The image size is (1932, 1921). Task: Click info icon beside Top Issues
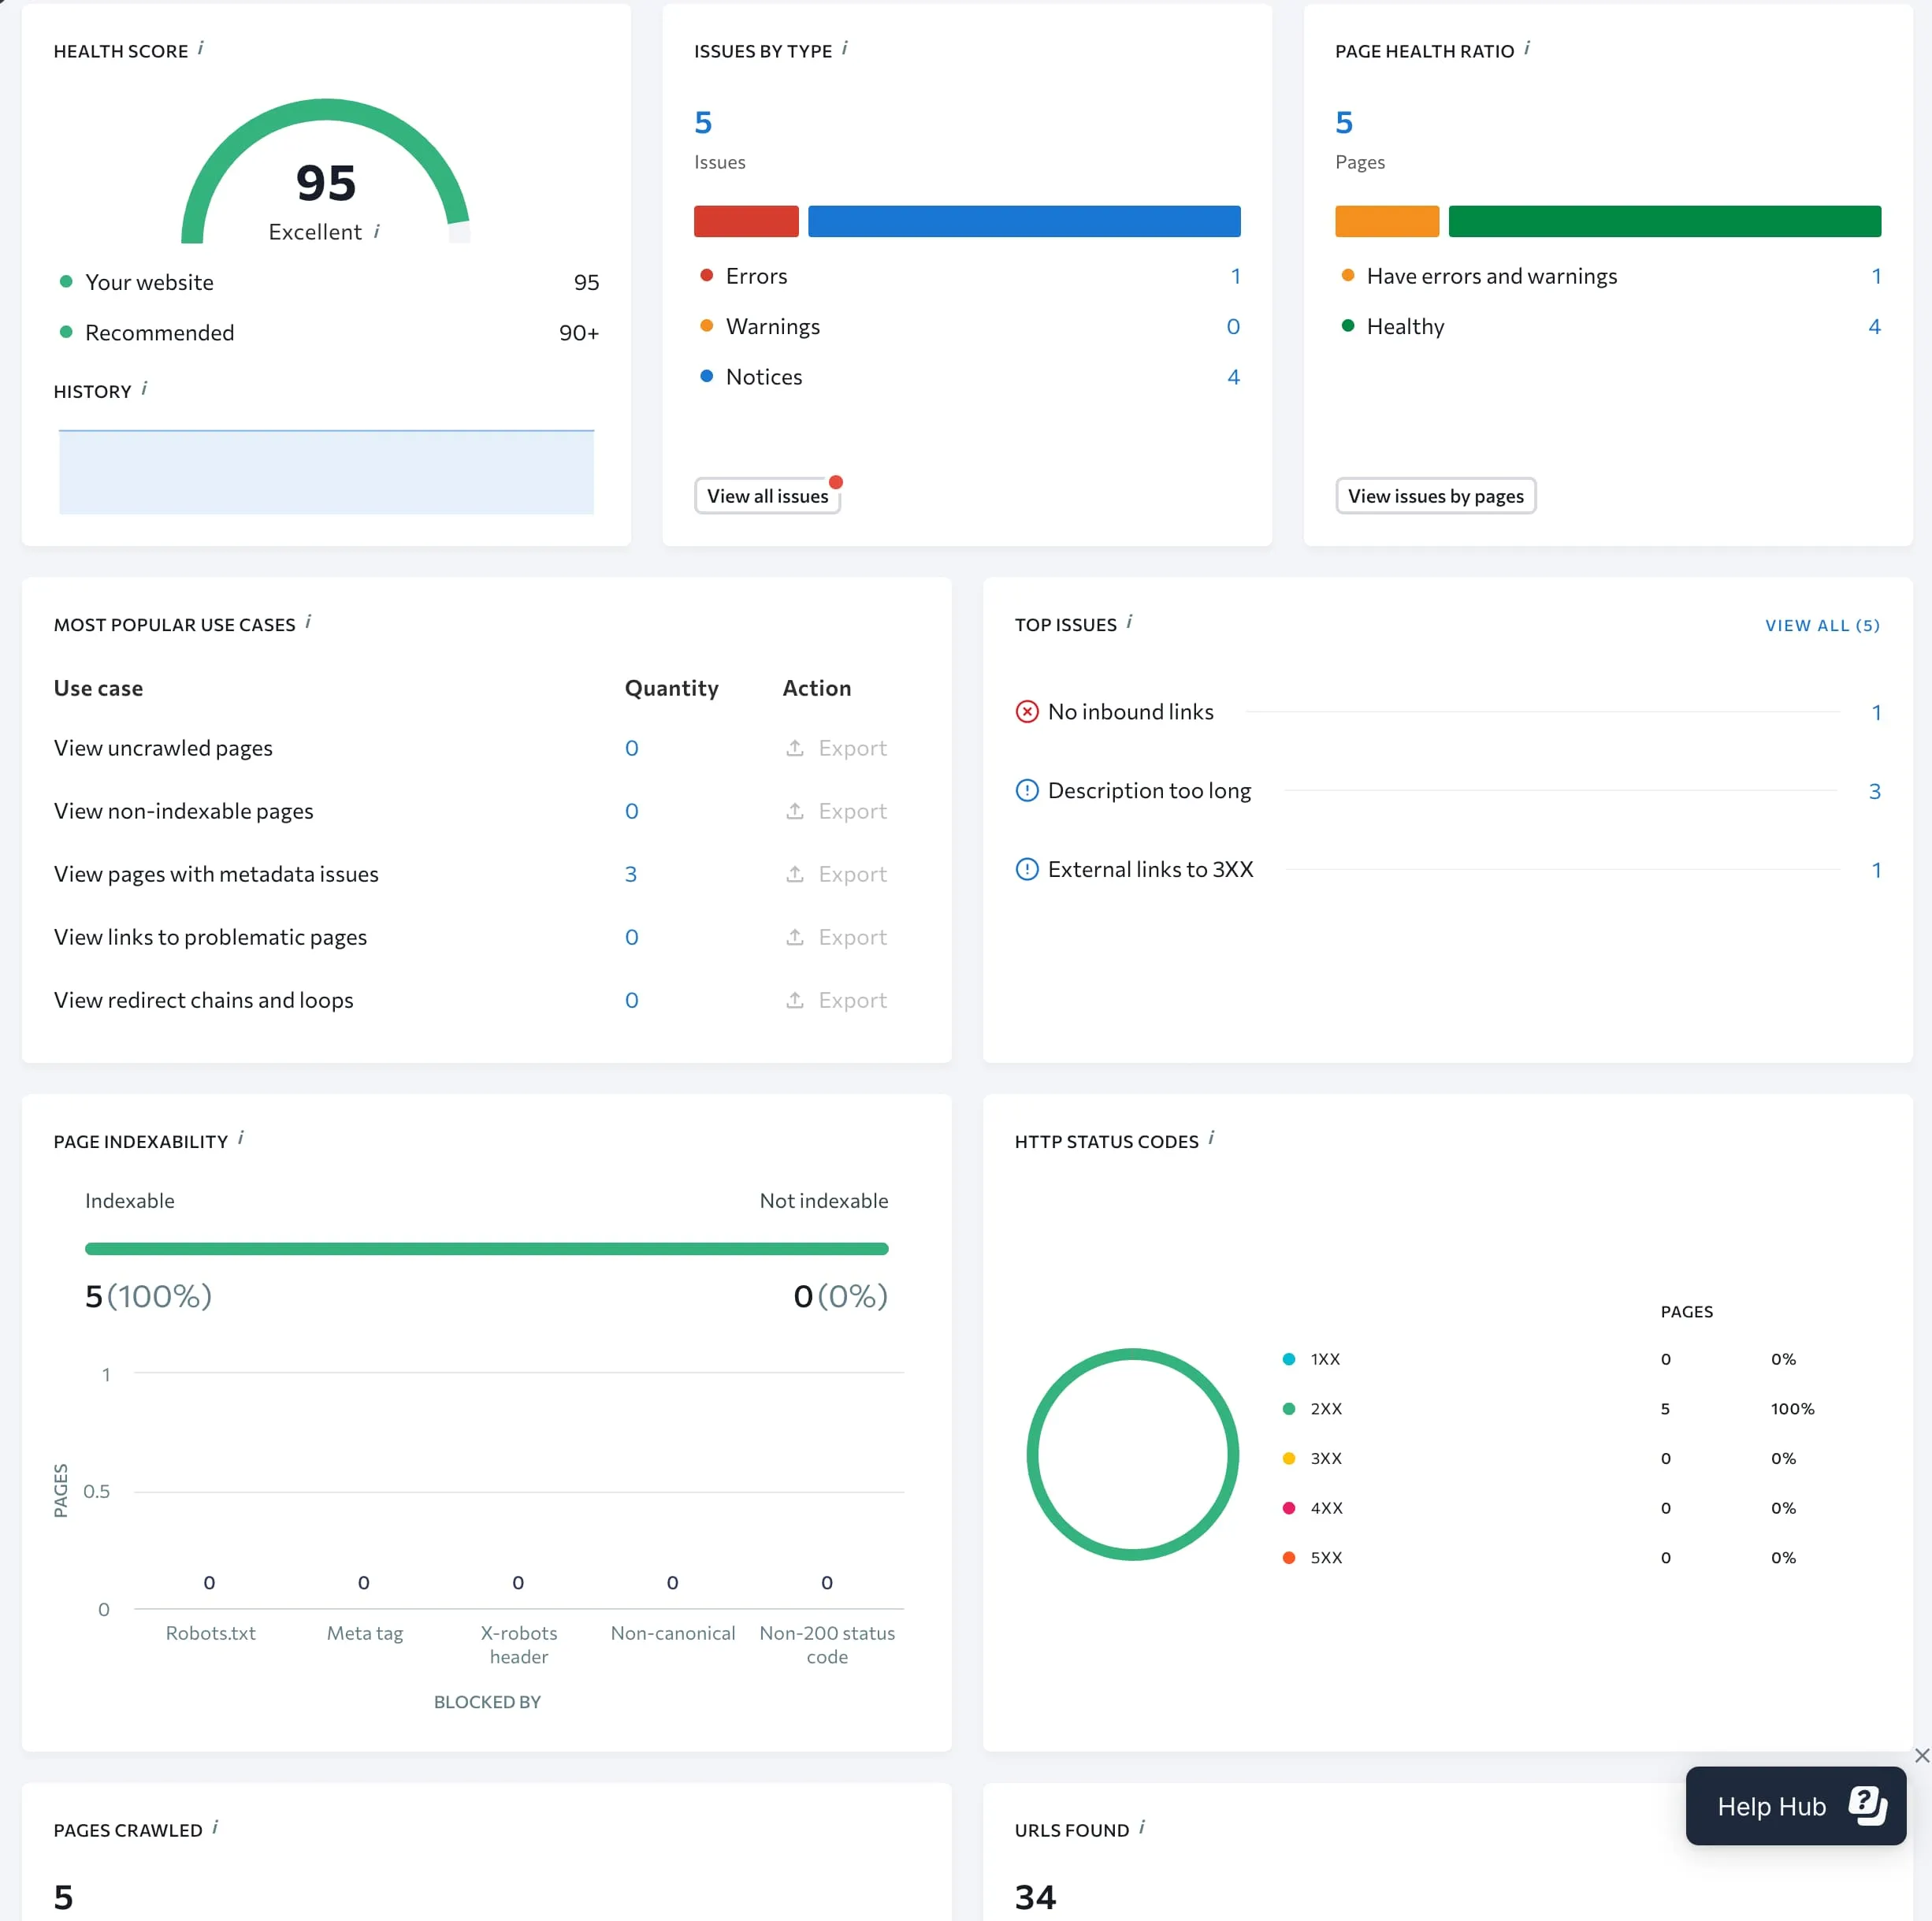[x=1129, y=622]
